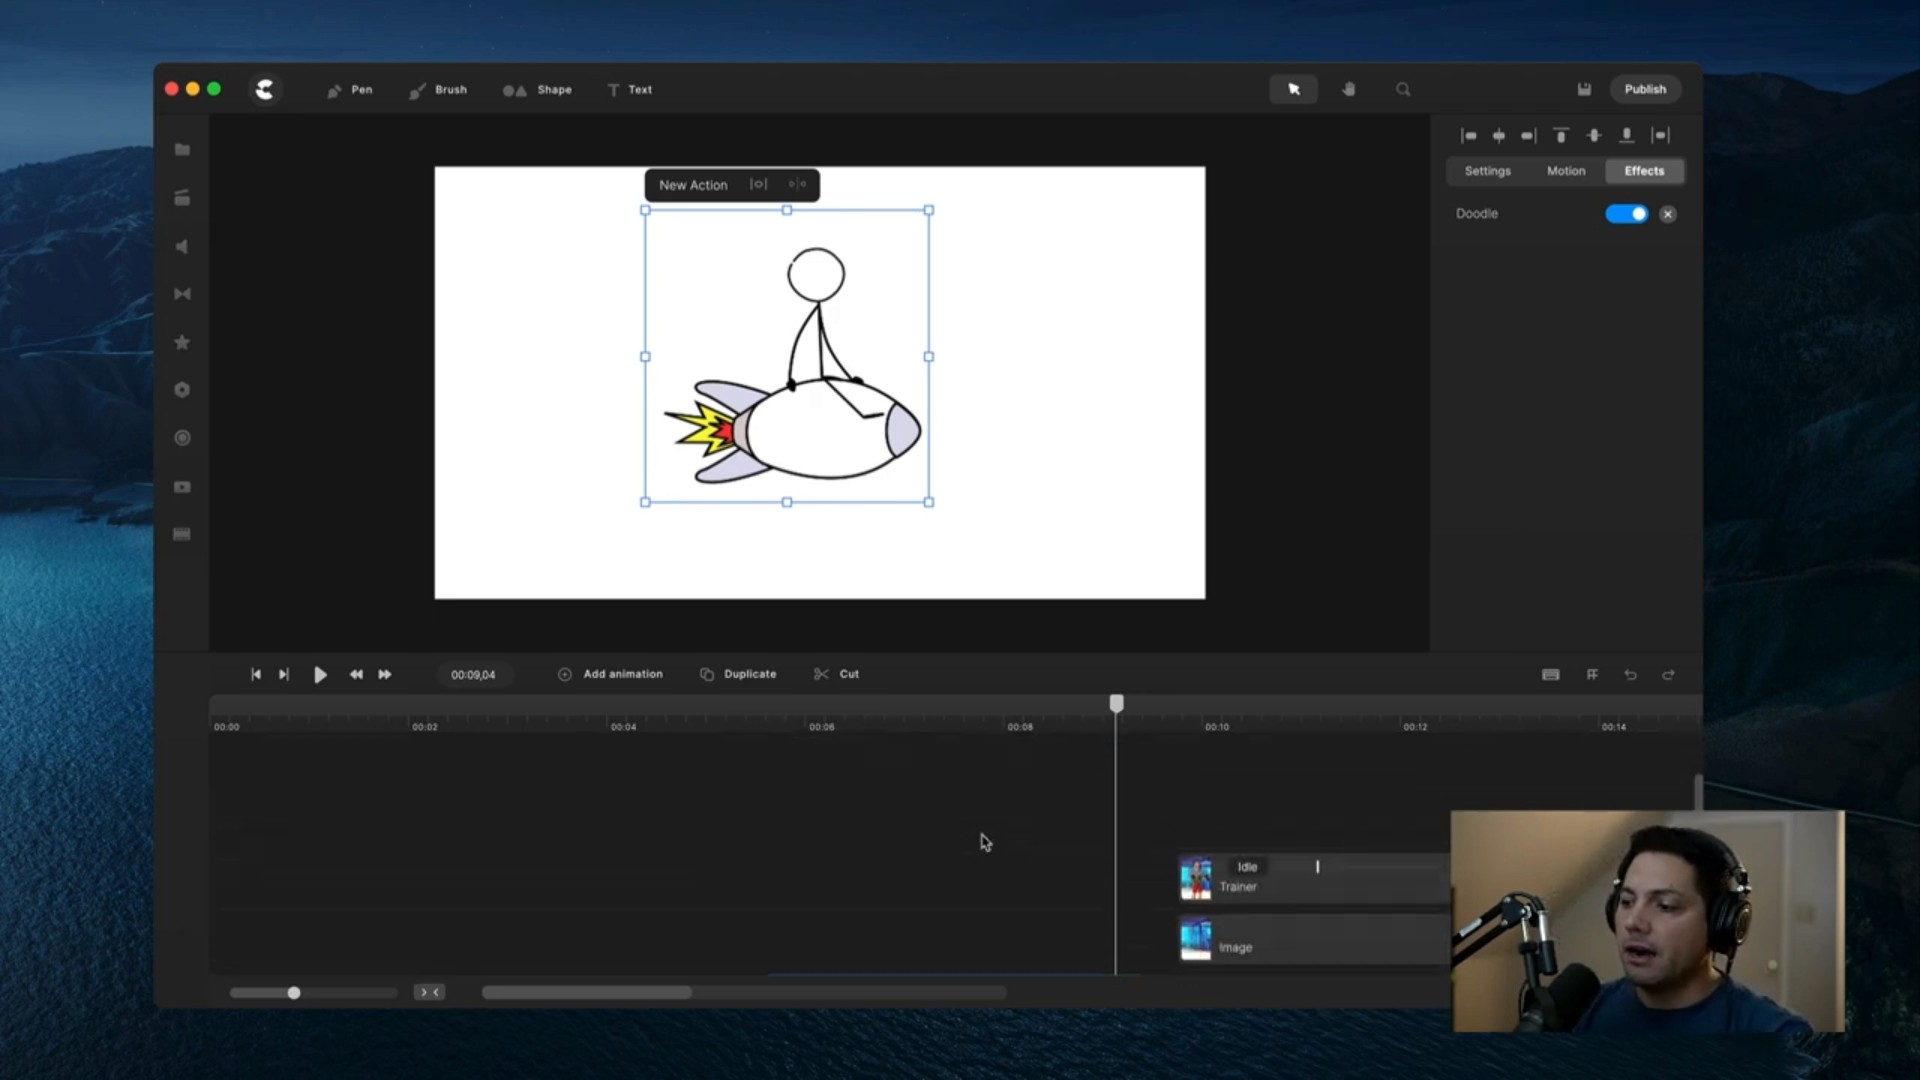Click the timeline collapse arrows button
Viewport: 1920px width, 1080px height.
(429, 992)
